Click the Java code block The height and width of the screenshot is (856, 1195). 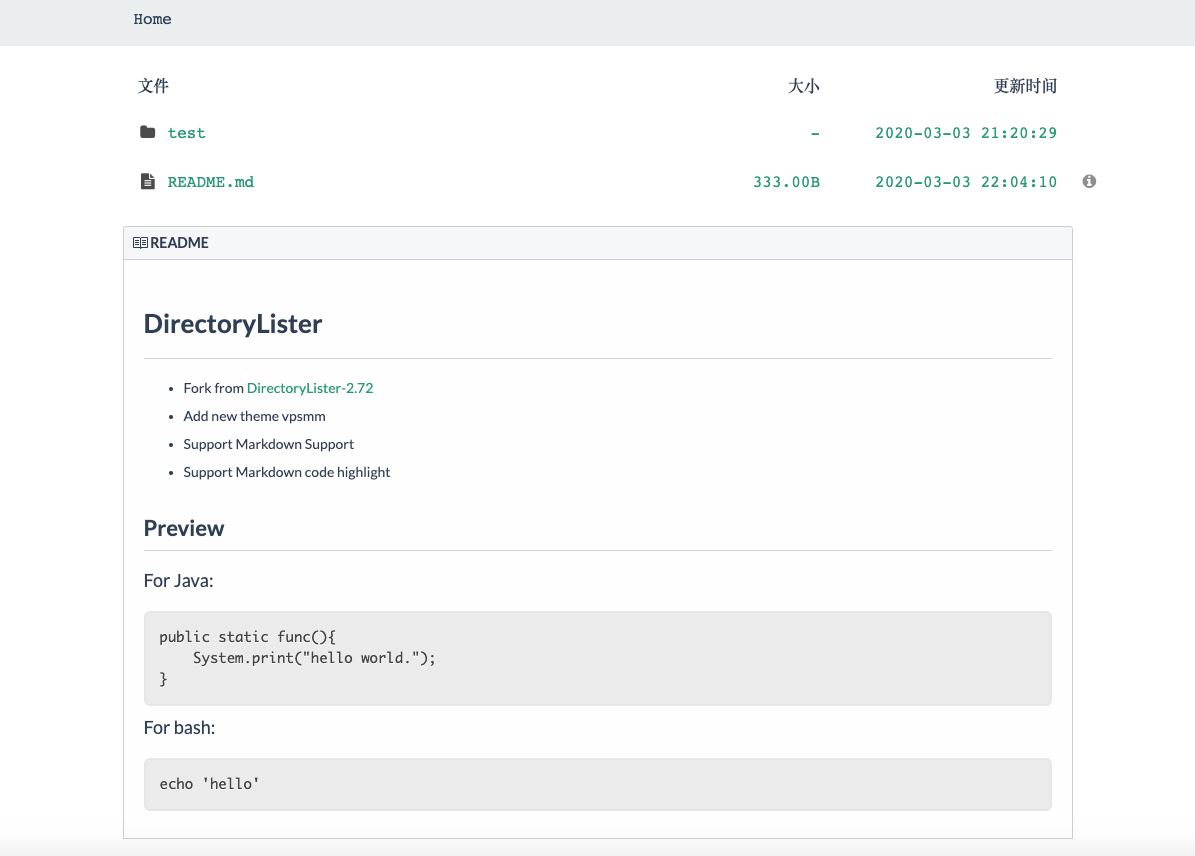[598, 658]
